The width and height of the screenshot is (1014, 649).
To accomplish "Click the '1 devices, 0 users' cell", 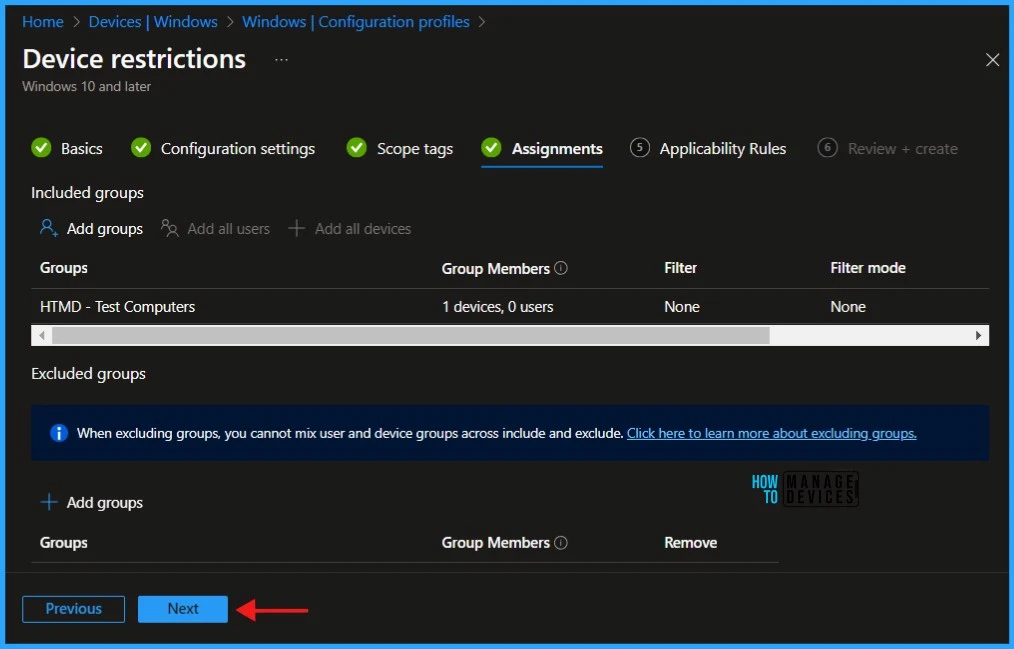I will 497,306.
